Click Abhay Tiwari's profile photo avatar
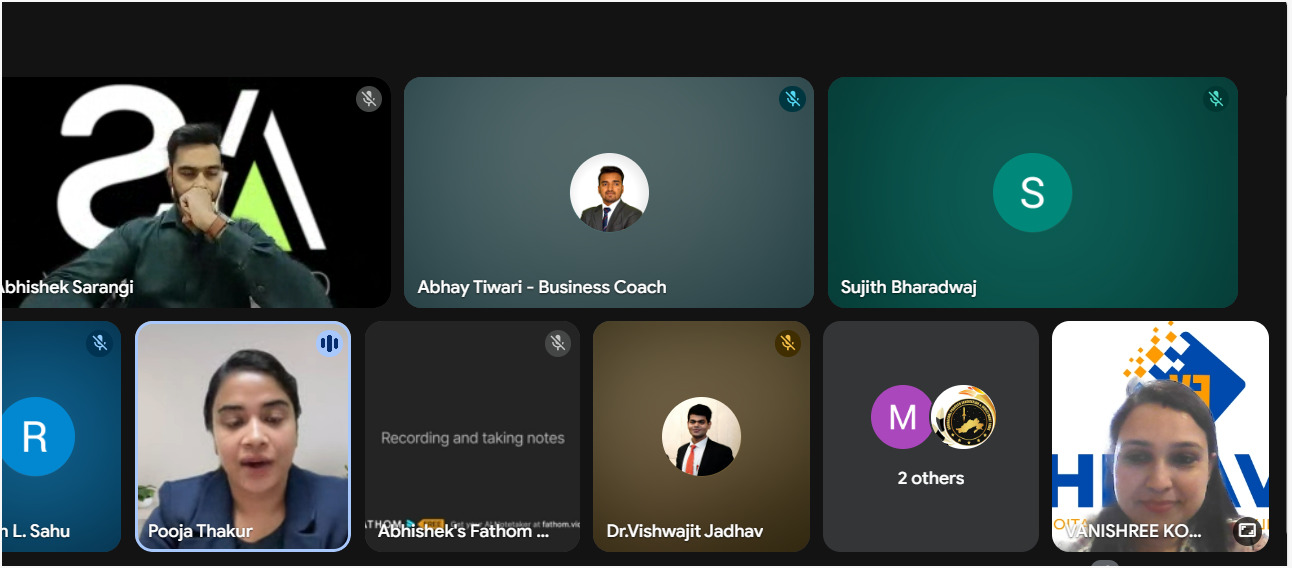This screenshot has height=568, width=1292. (x=609, y=193)
